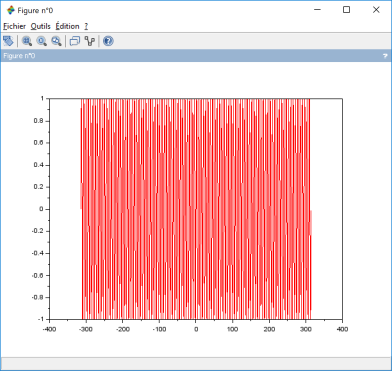Screen dimensions: 392x371
Task: Maximize the Figure n°0 window
Action: [347, 10]
